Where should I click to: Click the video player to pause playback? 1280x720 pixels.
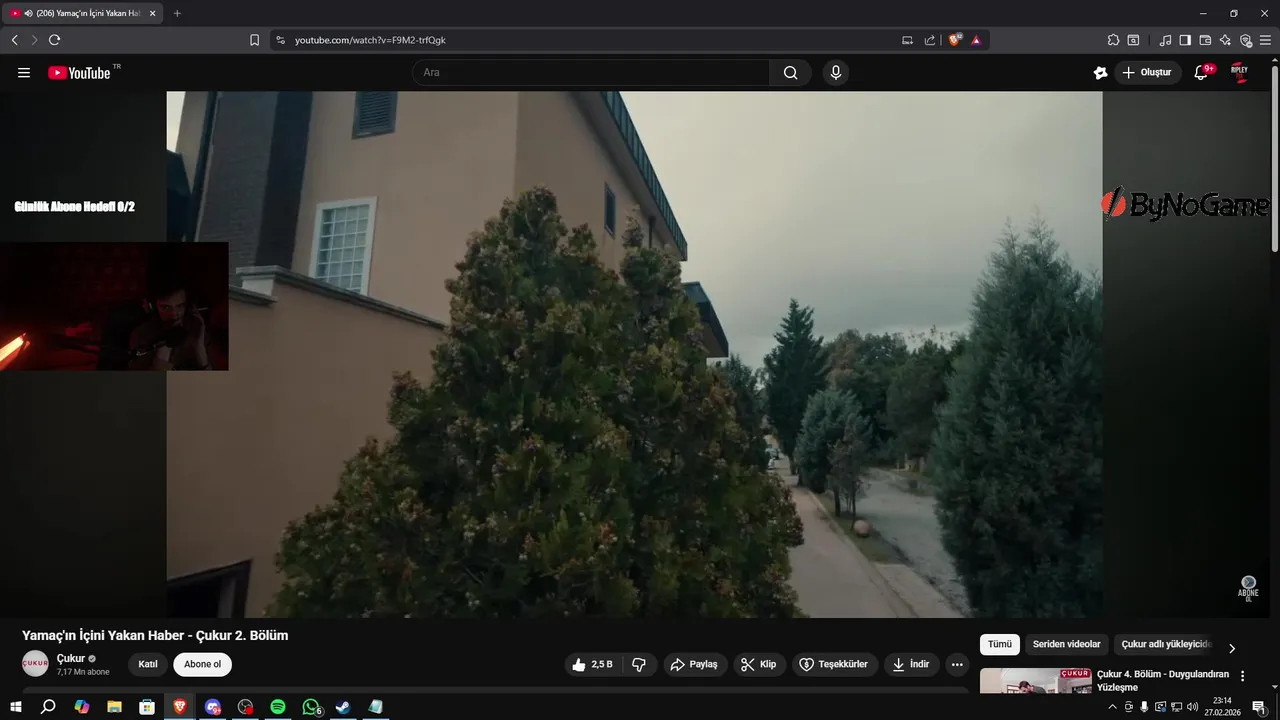[634, 354]
